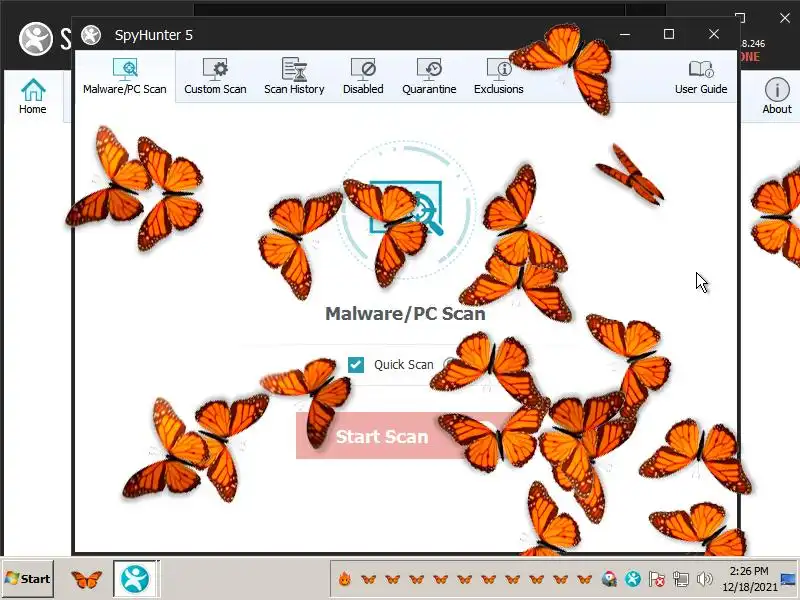Open the Windows Start menu
This screenshot has width=800, height=600.
(x=28, y=579)
